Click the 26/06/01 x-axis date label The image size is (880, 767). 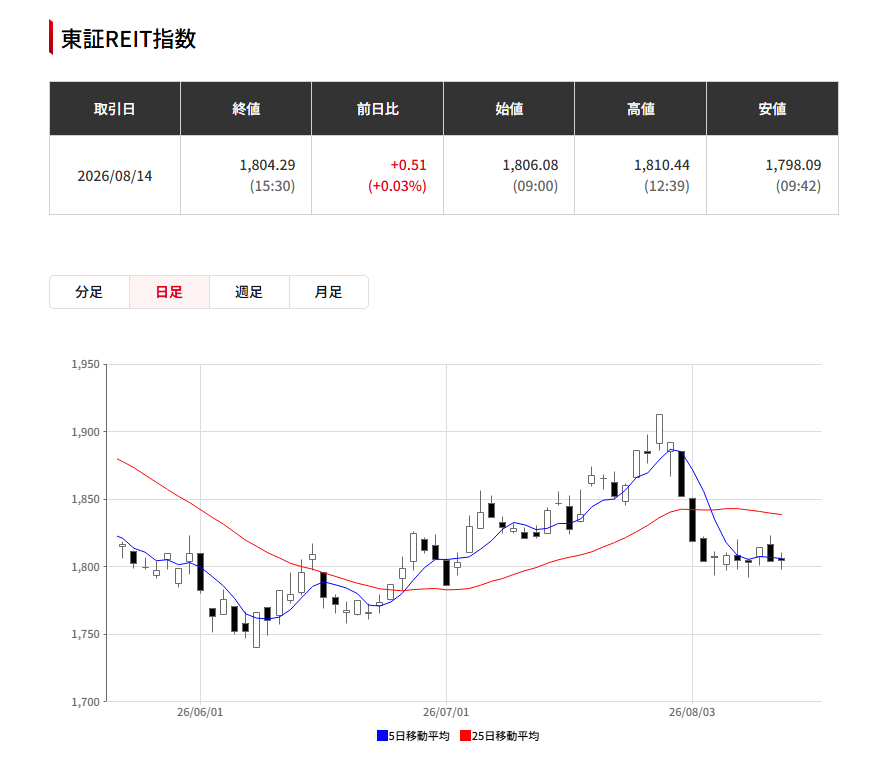point(200,712)
